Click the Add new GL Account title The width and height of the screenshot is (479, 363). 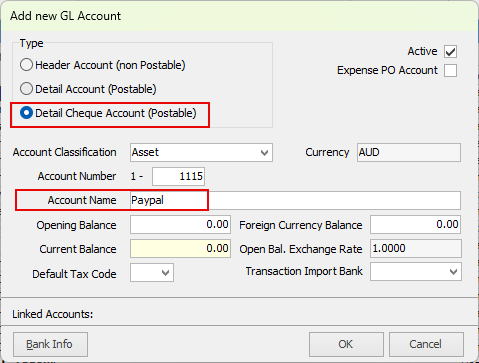(x=66, y=16)
